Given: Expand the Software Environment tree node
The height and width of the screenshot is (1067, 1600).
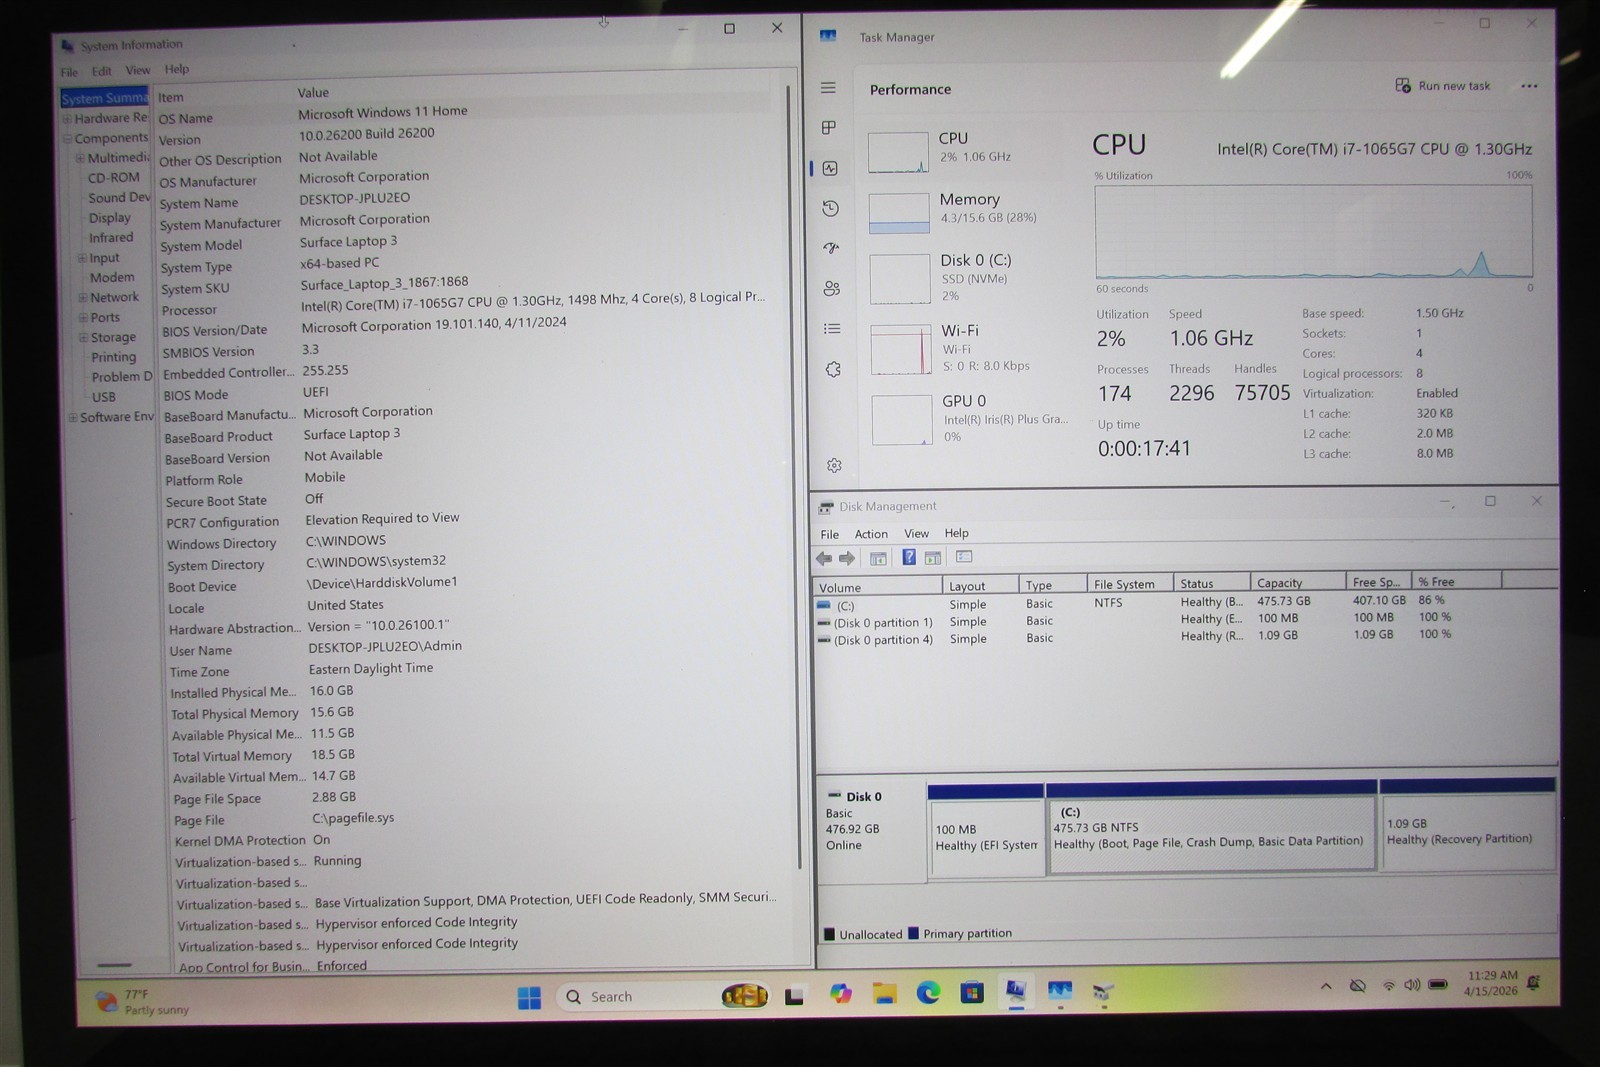Looking at the screenshot, I should pos(72,417).
